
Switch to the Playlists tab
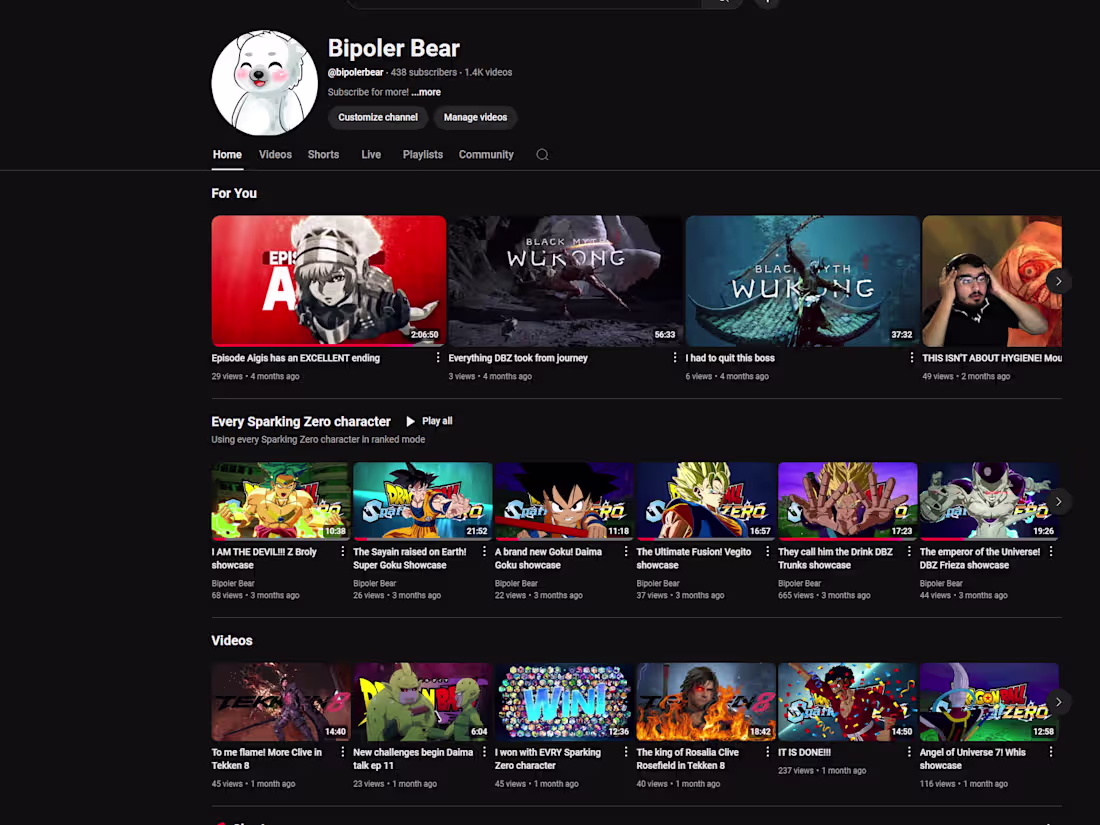coord(422,154)
